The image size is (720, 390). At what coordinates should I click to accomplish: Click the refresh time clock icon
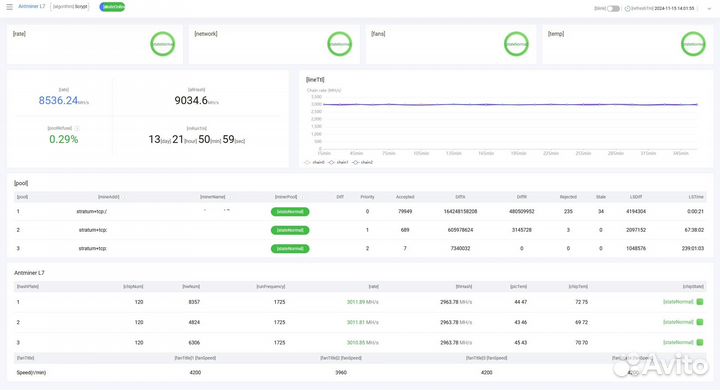click(x=628, y=8)
